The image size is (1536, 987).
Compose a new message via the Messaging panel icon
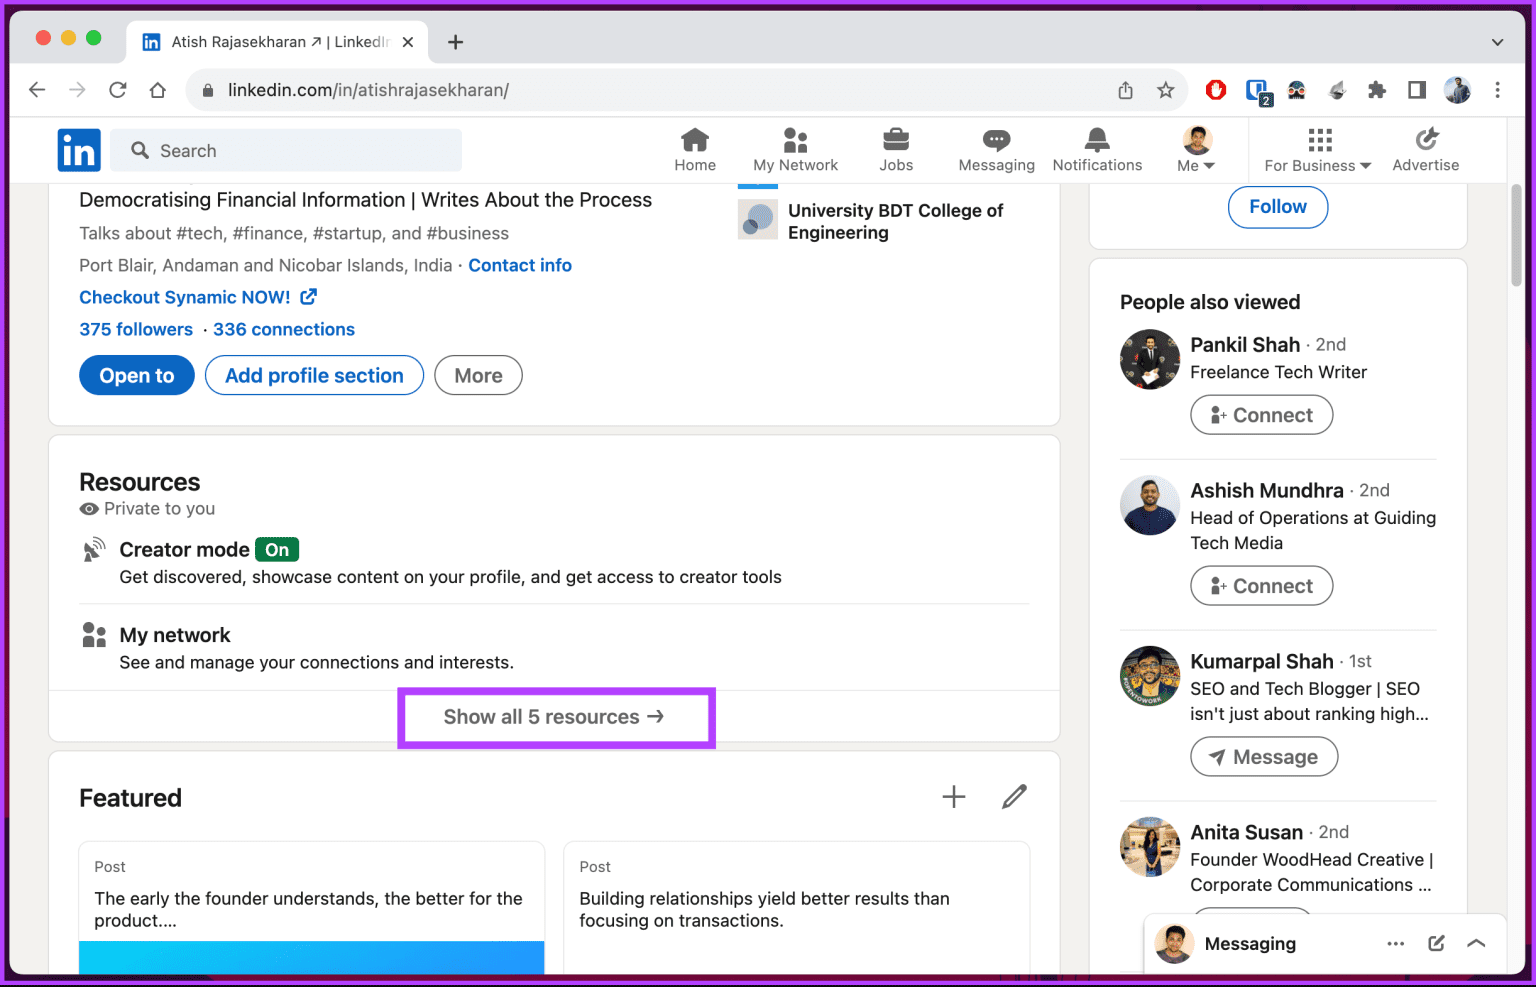tap(1436, 943)
